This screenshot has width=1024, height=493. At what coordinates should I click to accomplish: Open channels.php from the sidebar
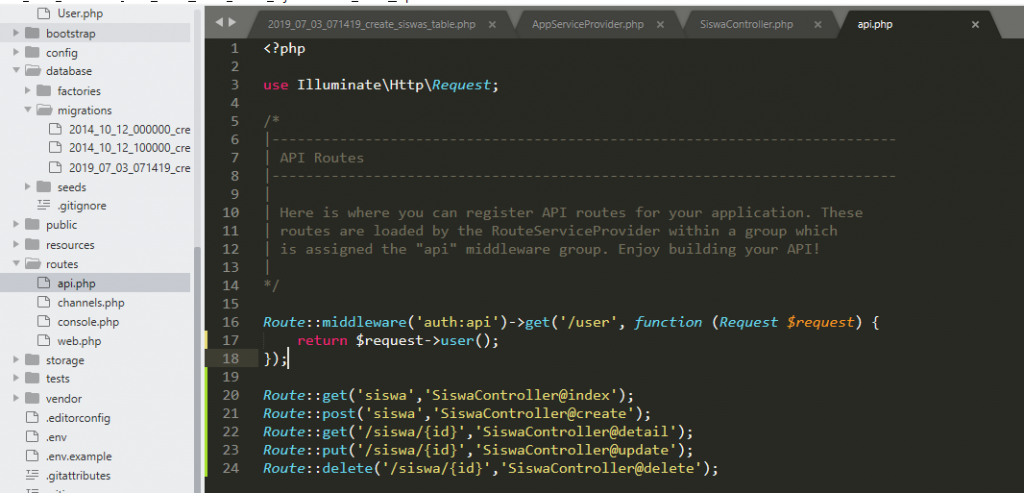(90, 303)
